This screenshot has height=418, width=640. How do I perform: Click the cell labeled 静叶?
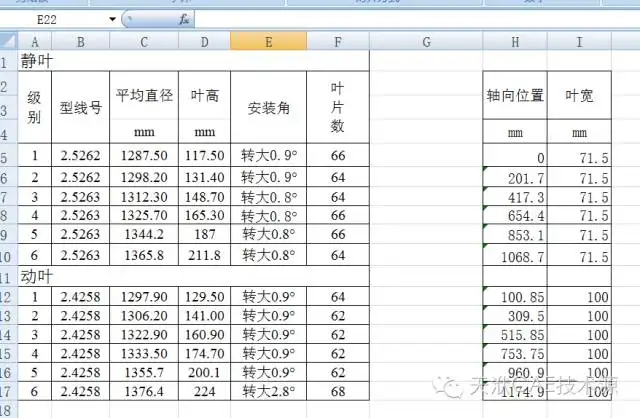click(194, 61)
